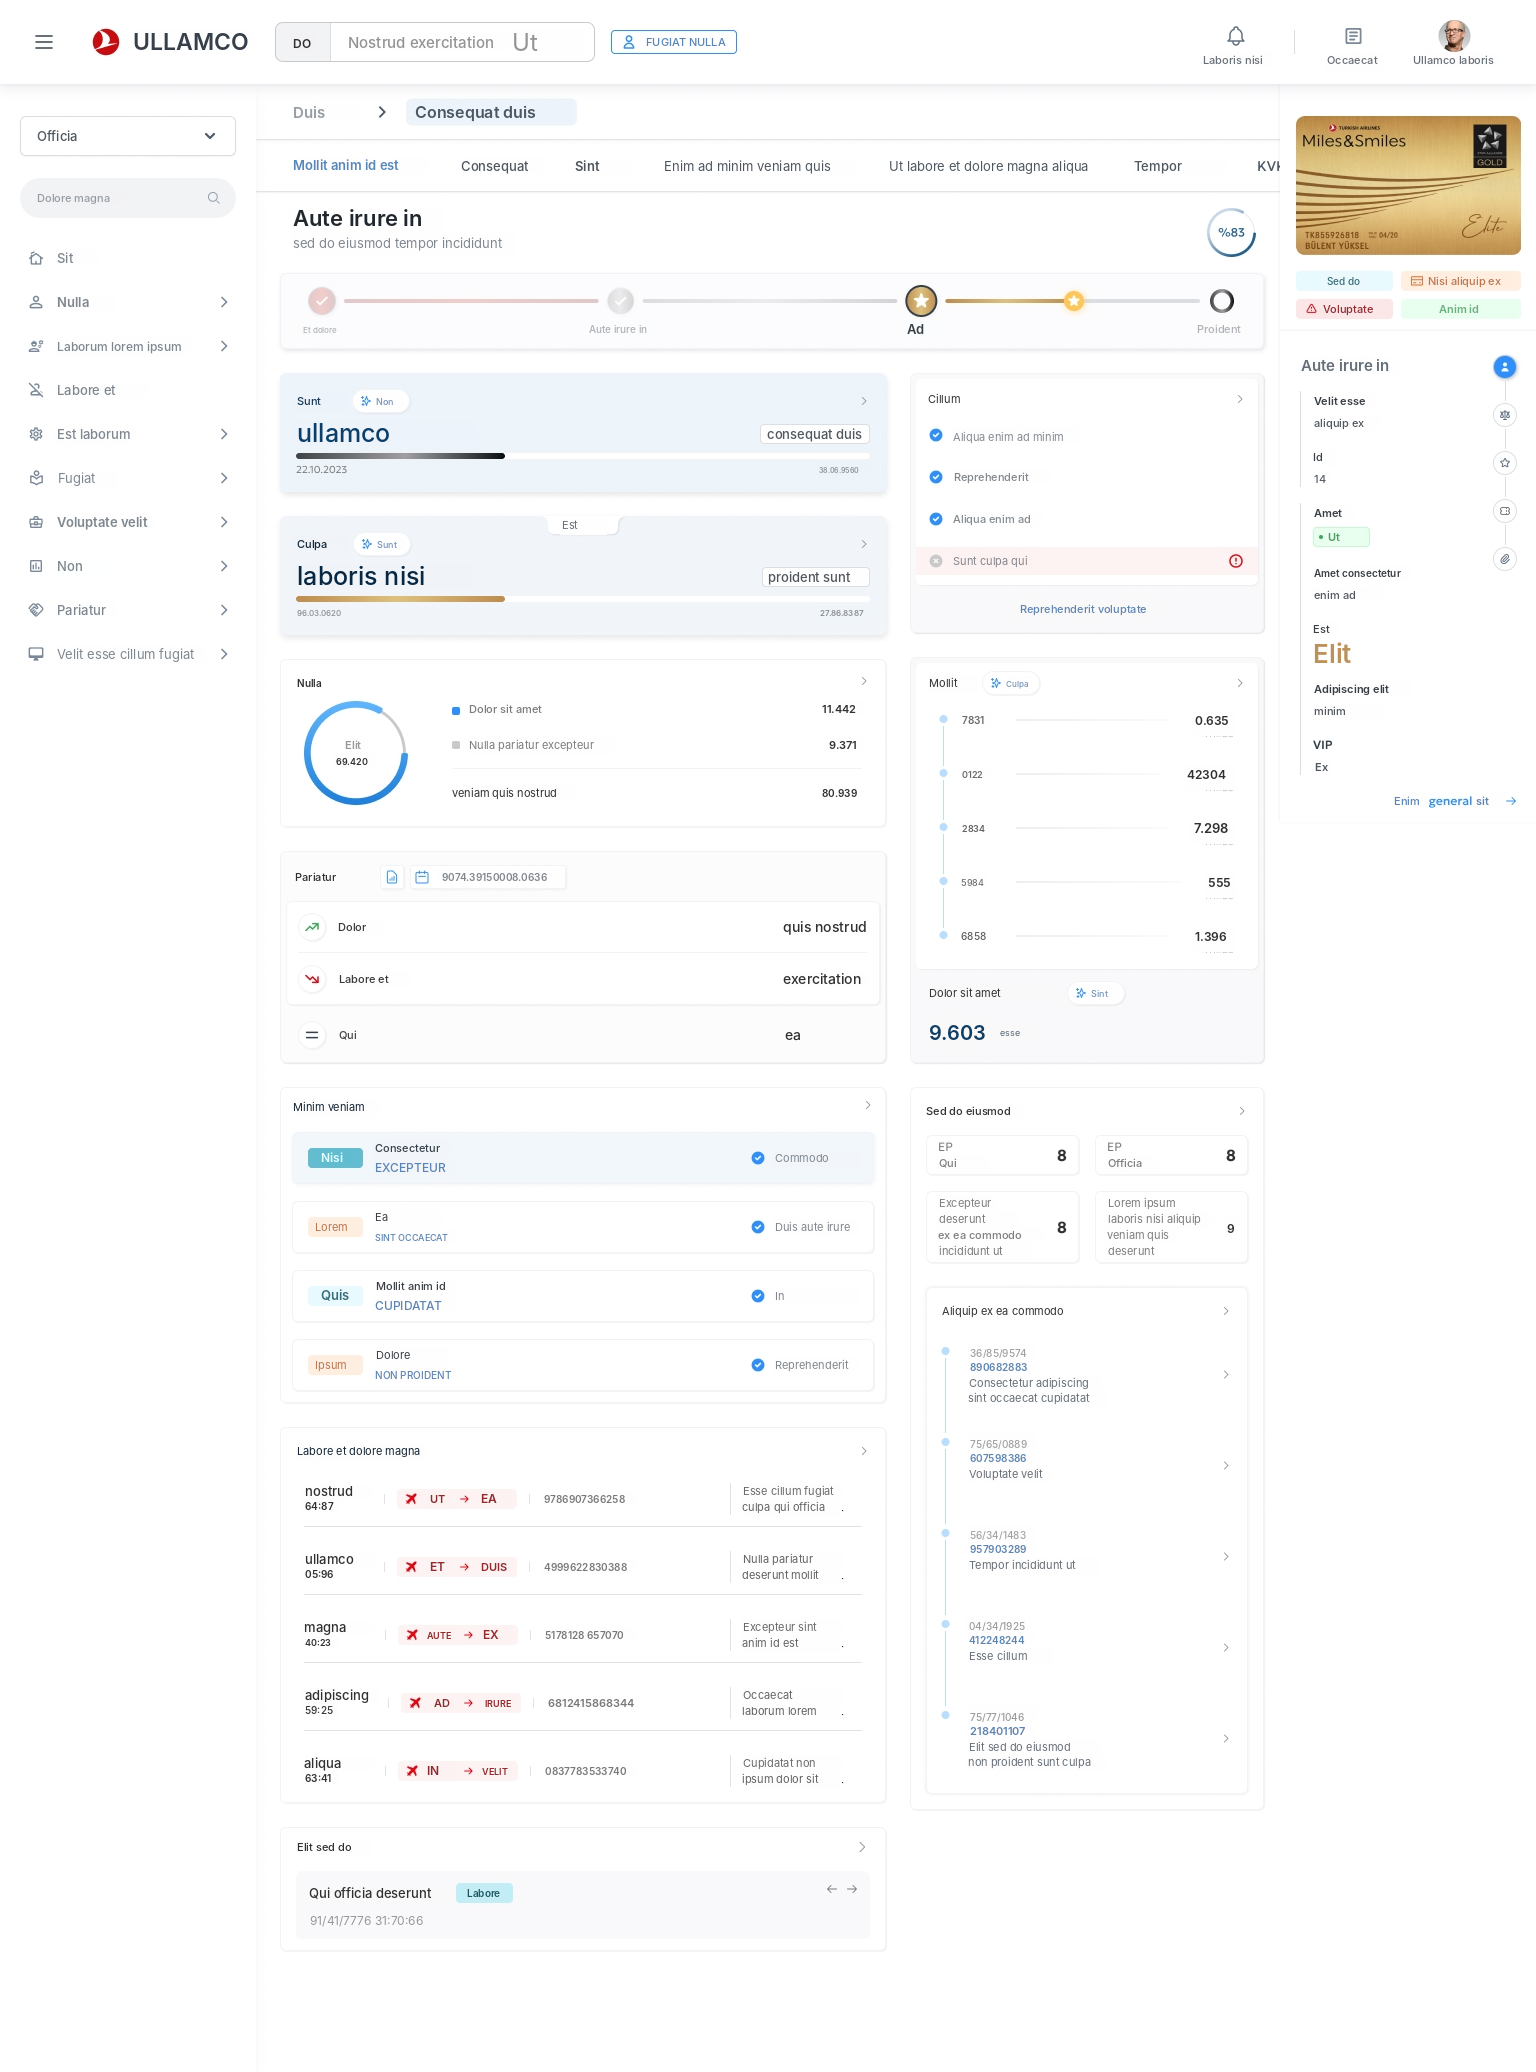Click the star icon in right panel

(x=1504, y=463)
